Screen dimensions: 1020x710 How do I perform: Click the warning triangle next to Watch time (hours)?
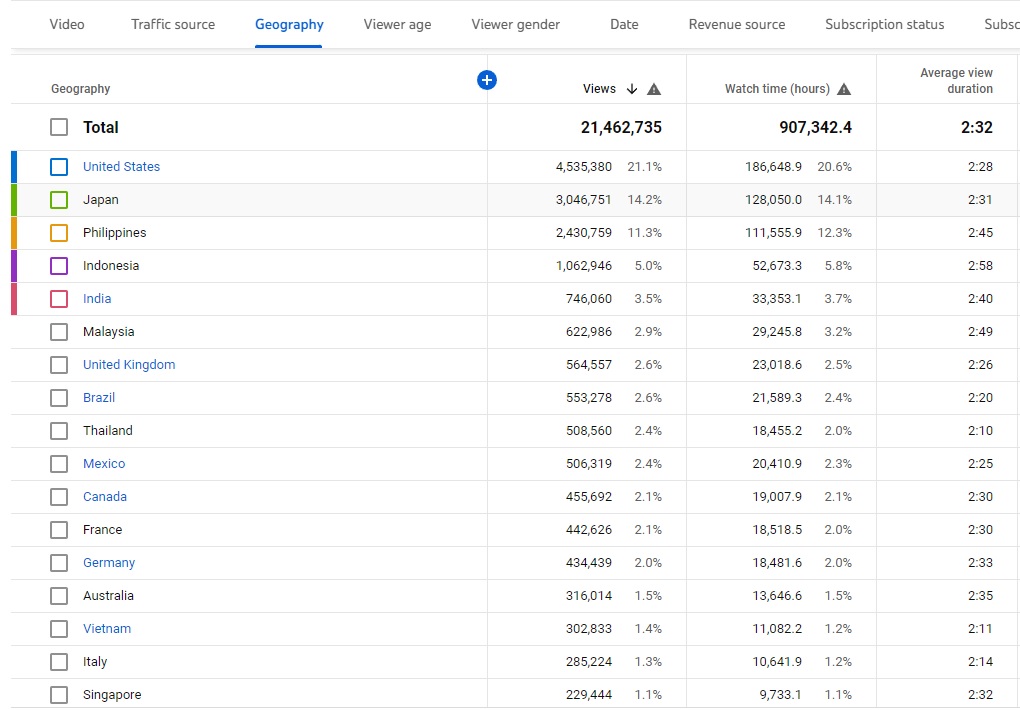point(844,89)
